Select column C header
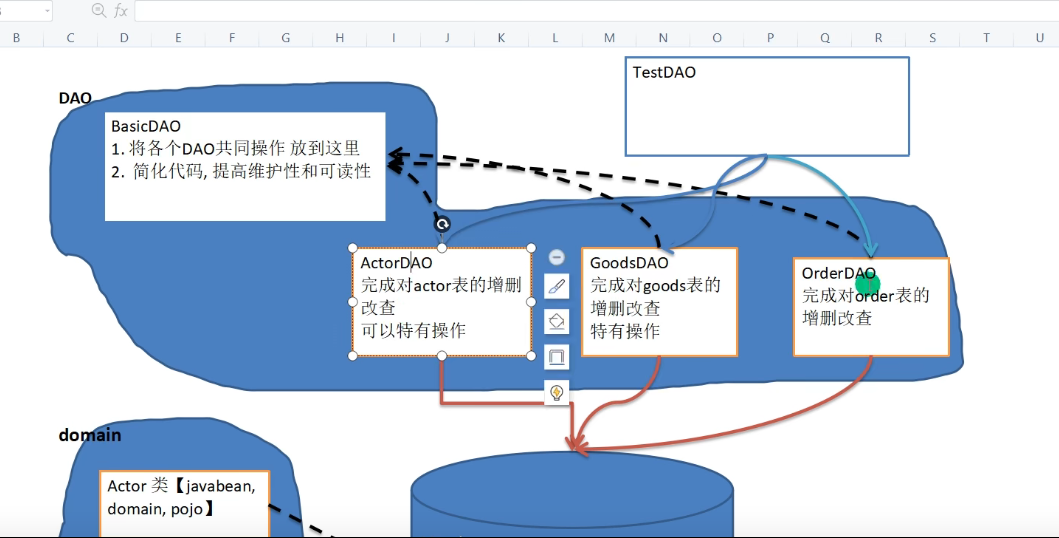Image resolution: width=1059 pixels, height=538 pixels. click(x=70, y=38)
